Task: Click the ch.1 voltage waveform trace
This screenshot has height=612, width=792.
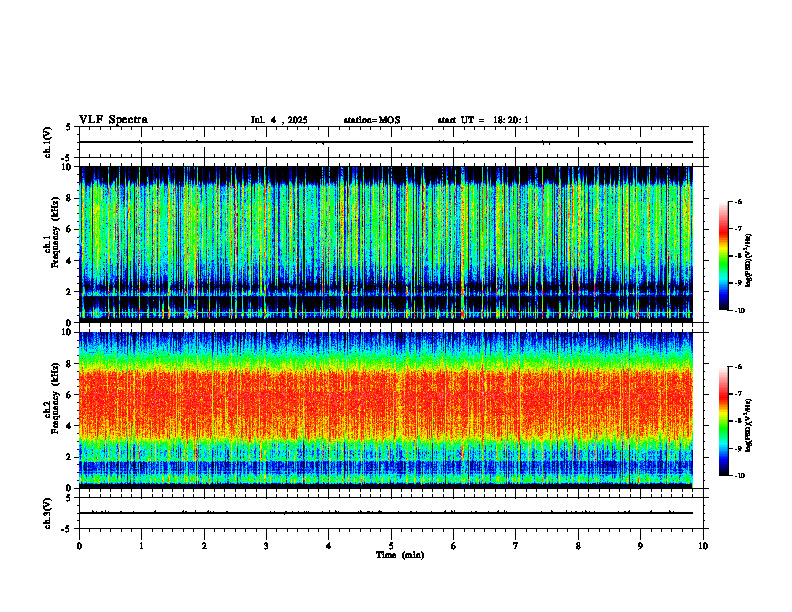Action: pyautogui.click(x=386, y=142)
